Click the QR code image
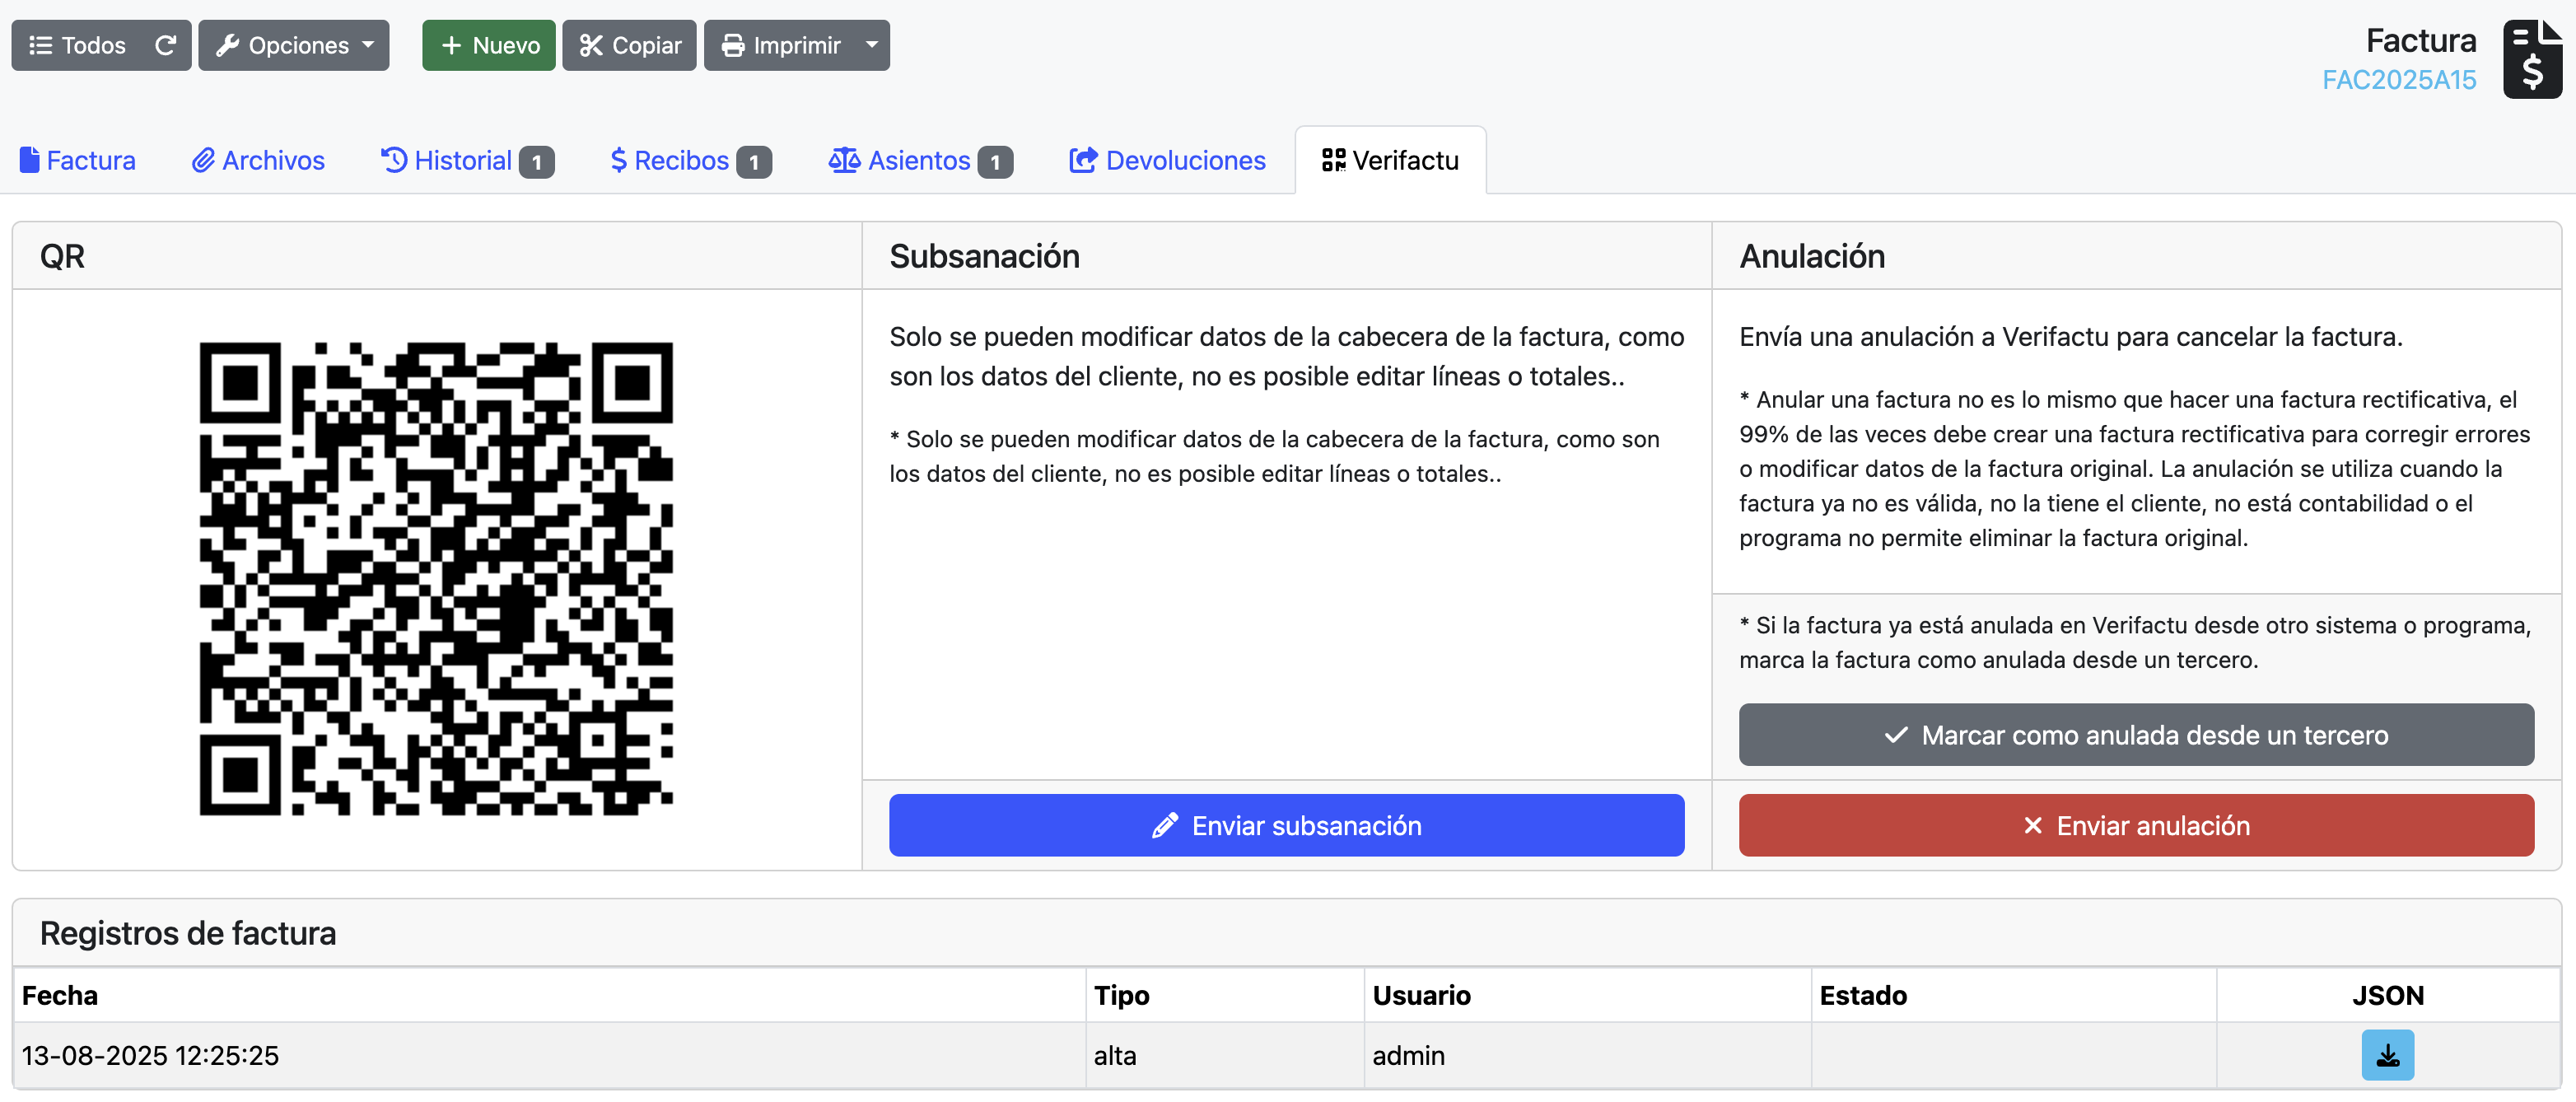2576x1102 pixels. [x=437, y=578]
